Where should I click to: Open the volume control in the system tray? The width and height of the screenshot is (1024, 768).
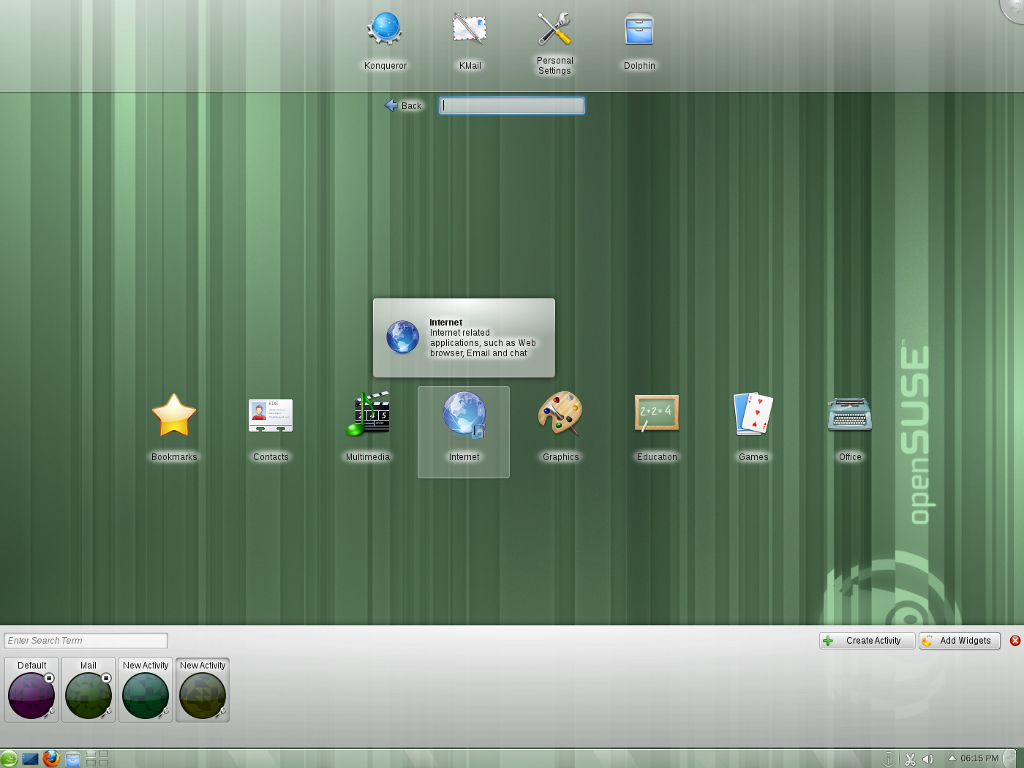point(928,759)
